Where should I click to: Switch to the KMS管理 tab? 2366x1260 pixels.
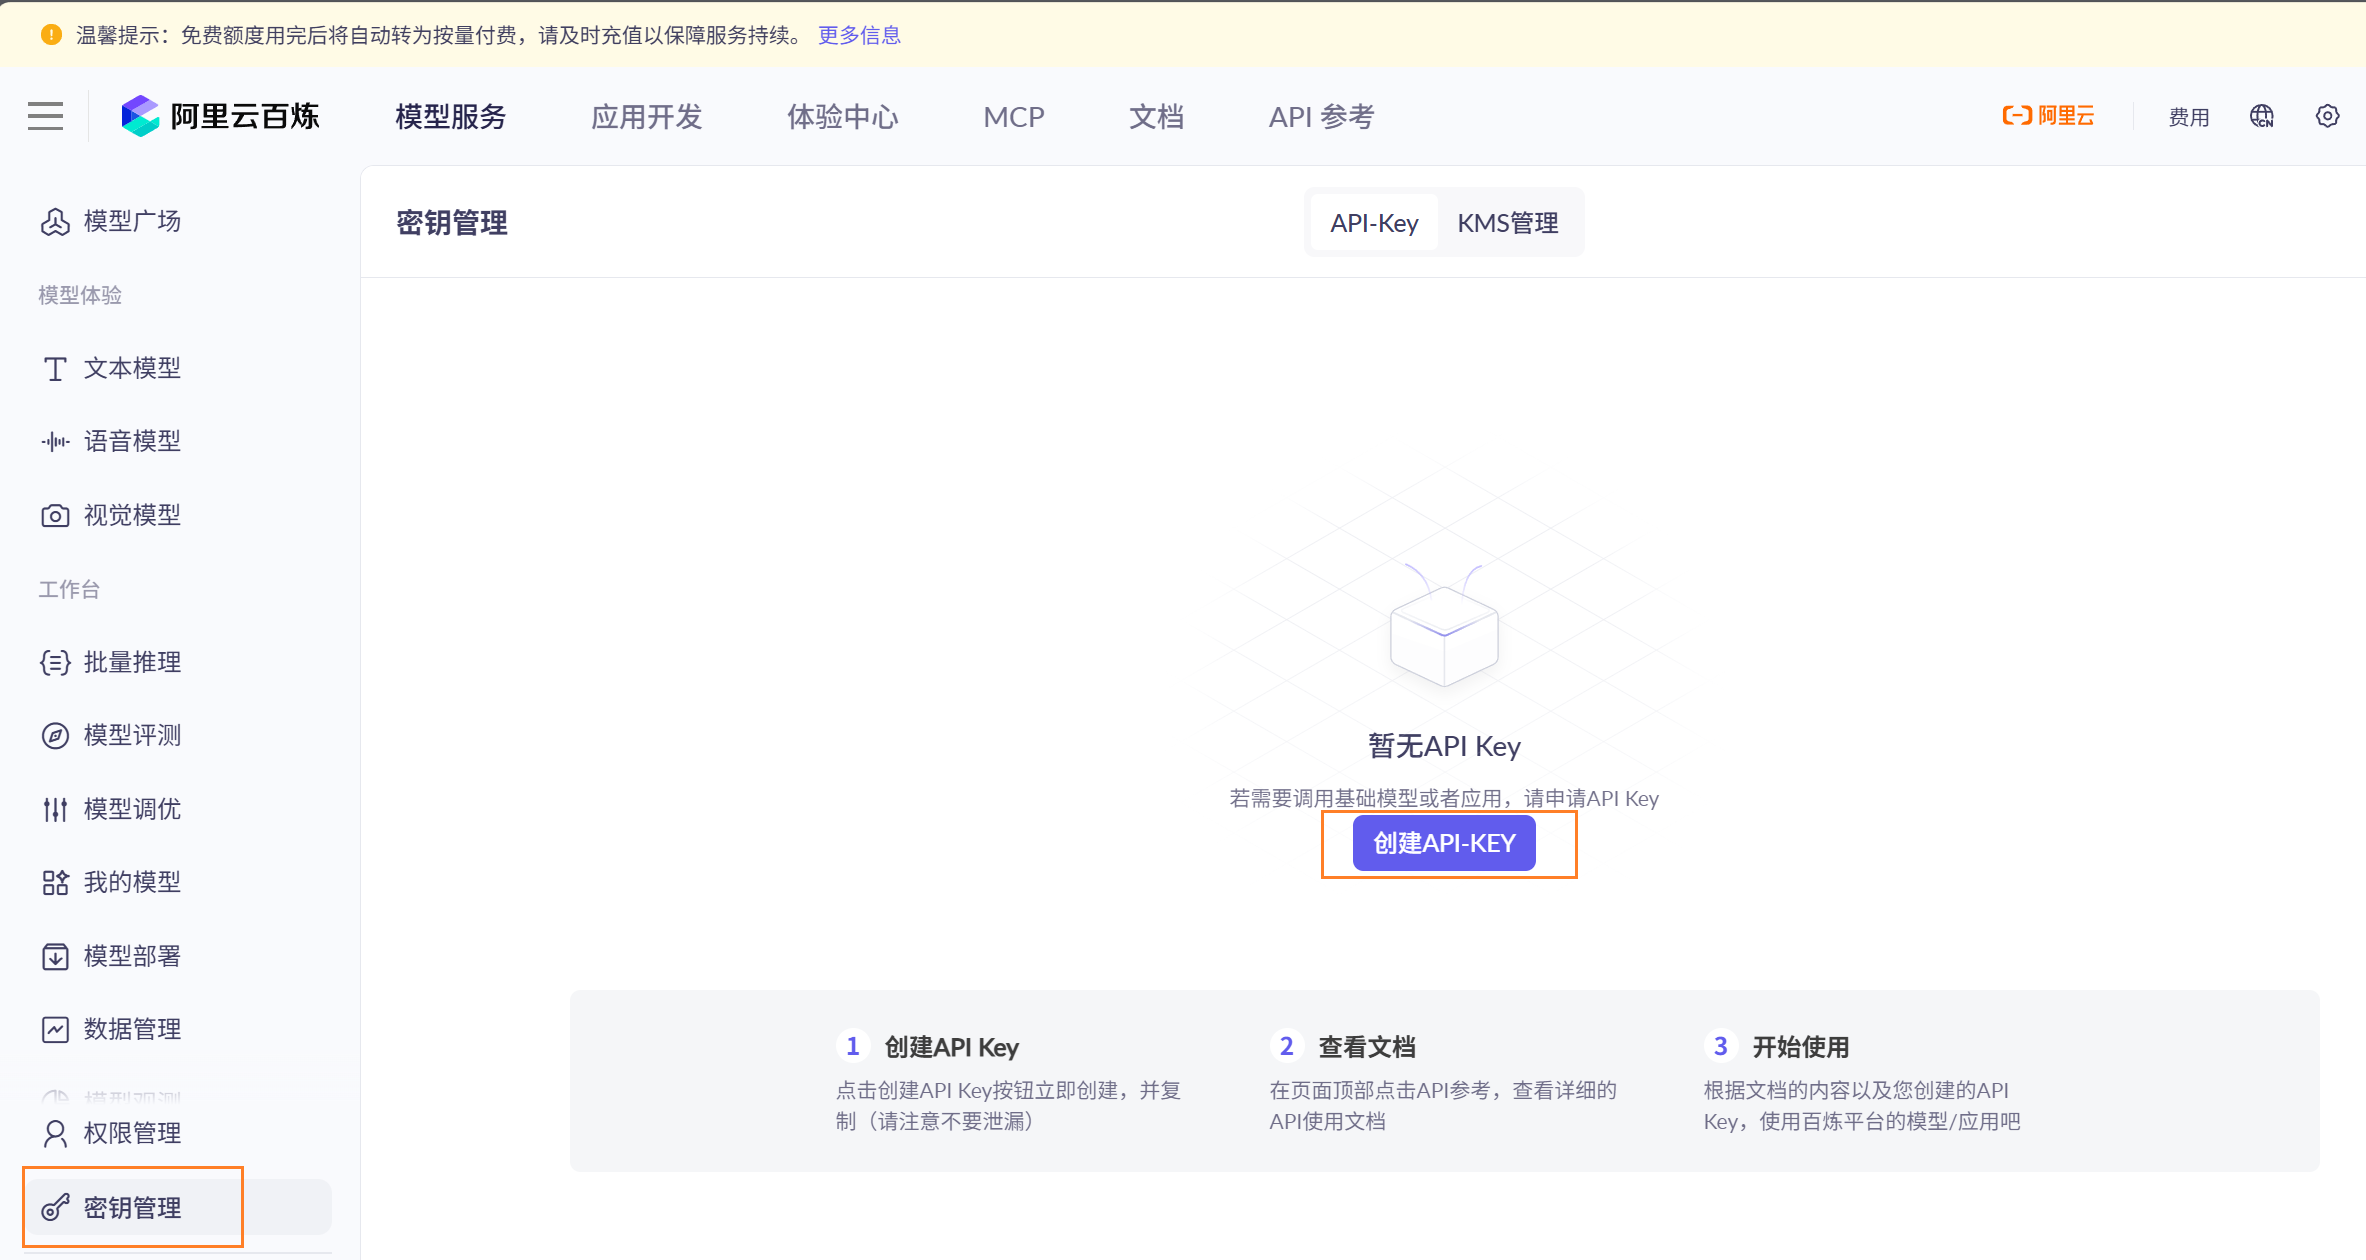[1508, 222]
